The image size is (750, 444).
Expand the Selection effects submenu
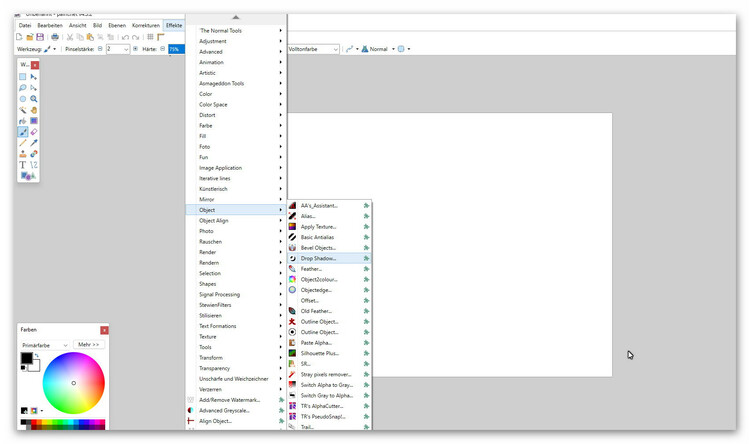pos(236,273)
